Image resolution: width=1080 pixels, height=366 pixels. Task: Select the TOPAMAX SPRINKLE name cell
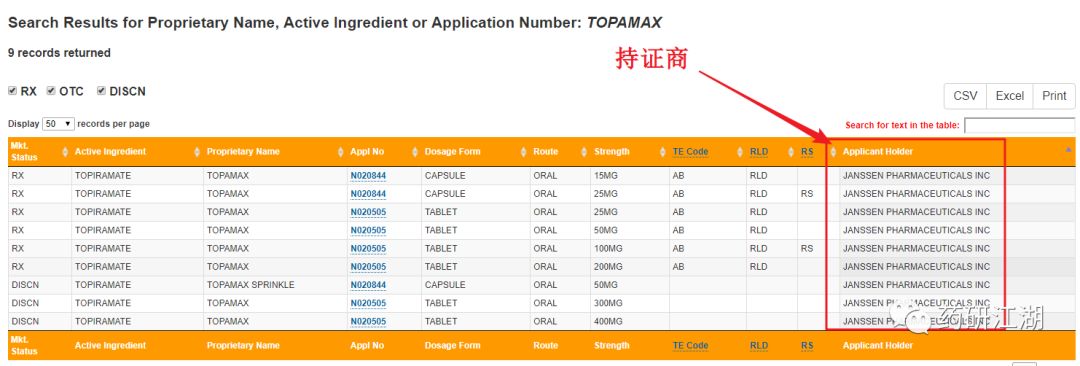(274, 285)
